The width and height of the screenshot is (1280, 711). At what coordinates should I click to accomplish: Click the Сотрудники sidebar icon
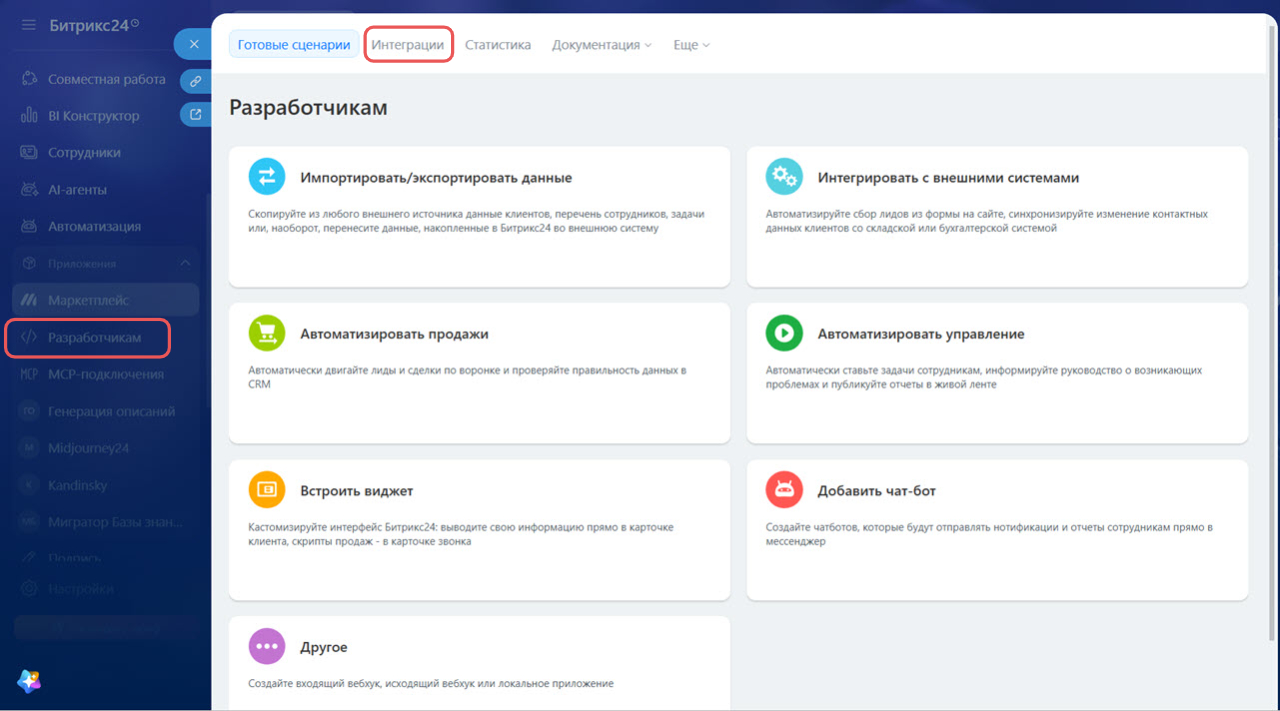[30, 153]
